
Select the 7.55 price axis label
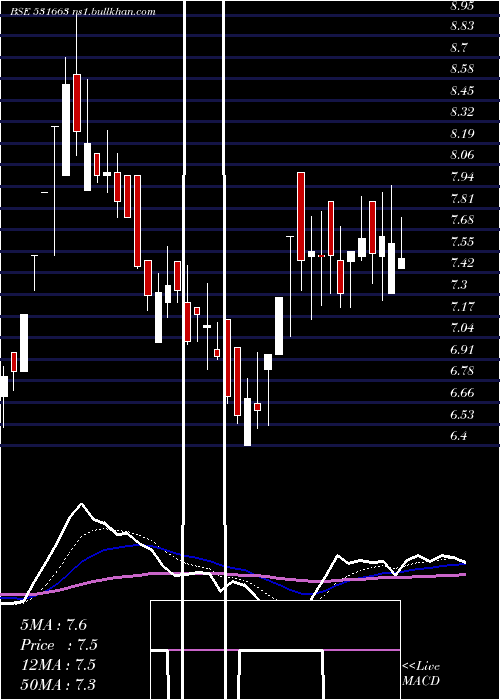(462, 242)
